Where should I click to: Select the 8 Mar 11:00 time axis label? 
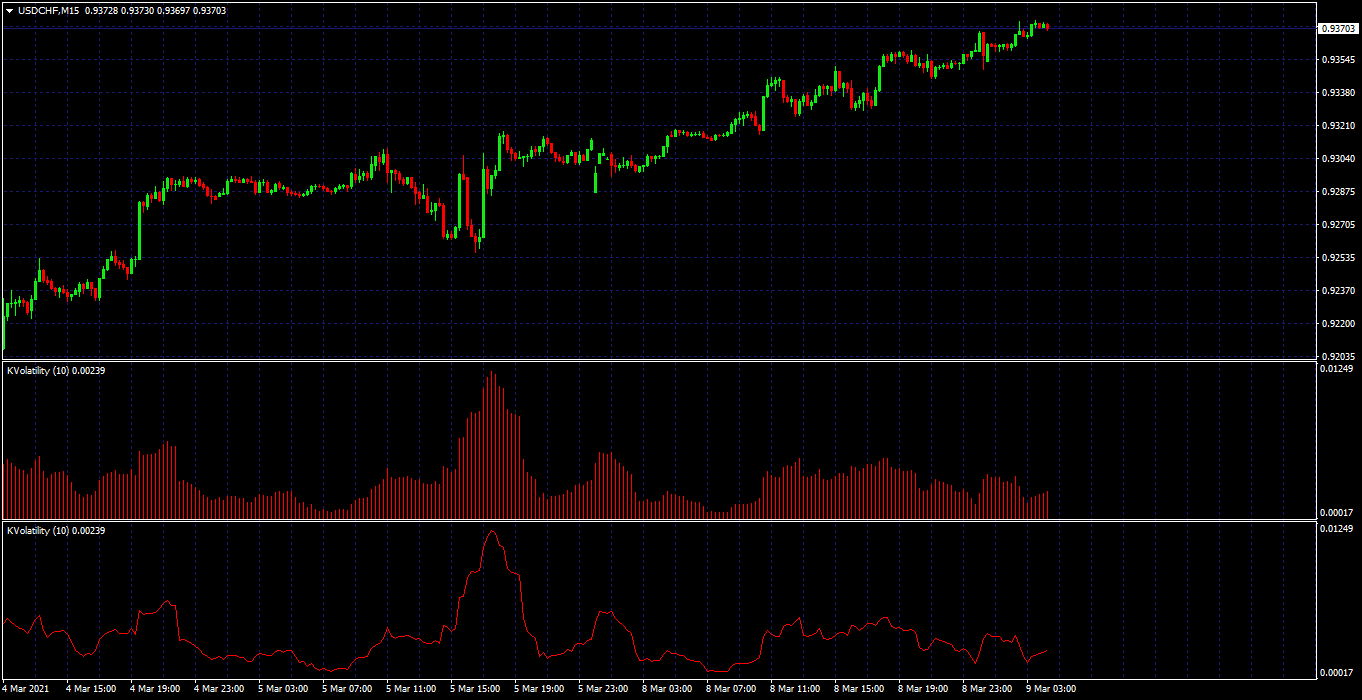795,689
